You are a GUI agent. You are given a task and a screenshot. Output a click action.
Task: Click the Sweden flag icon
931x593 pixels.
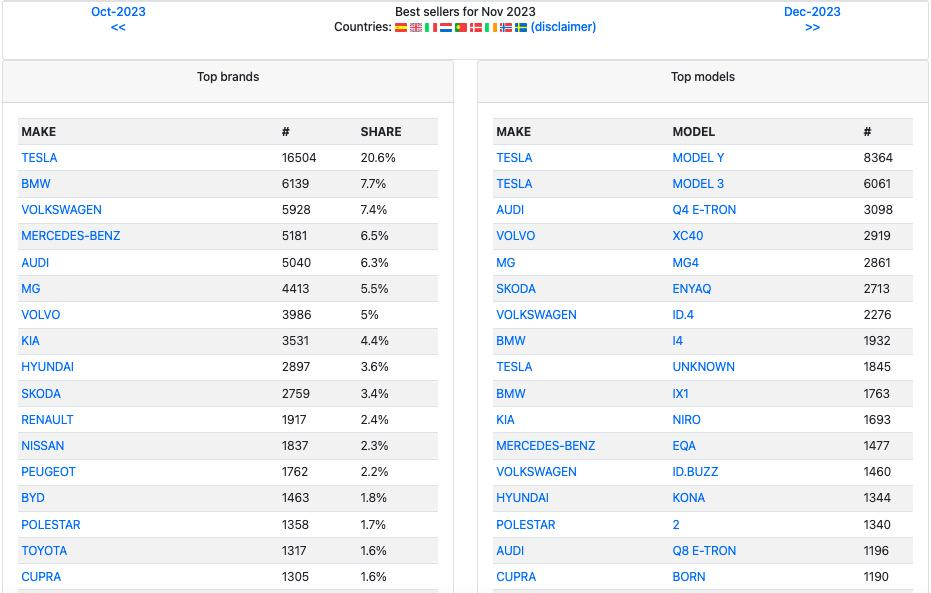point(521,28)
